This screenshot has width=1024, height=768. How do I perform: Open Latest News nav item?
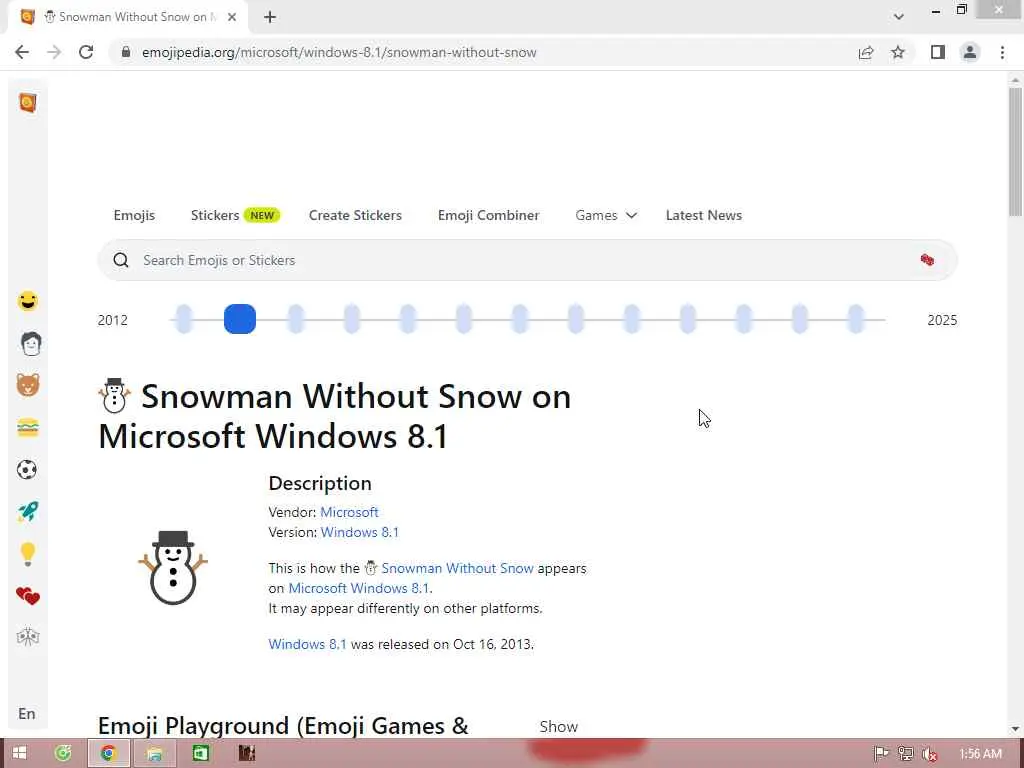pyautogui.click(x=703, y=215)
